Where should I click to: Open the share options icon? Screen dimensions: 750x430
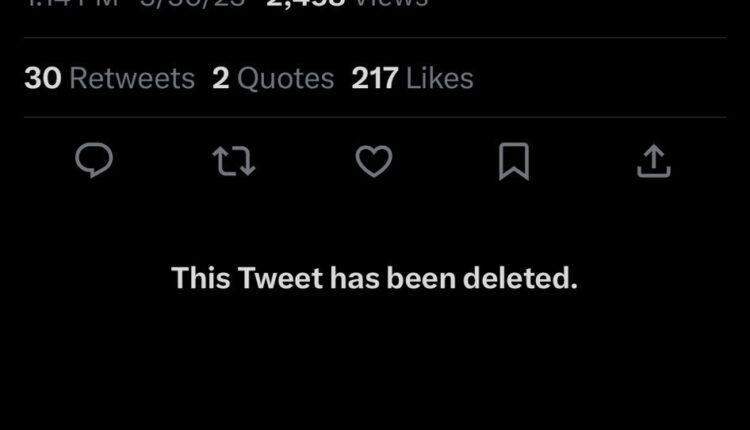[x=652, y=161]
